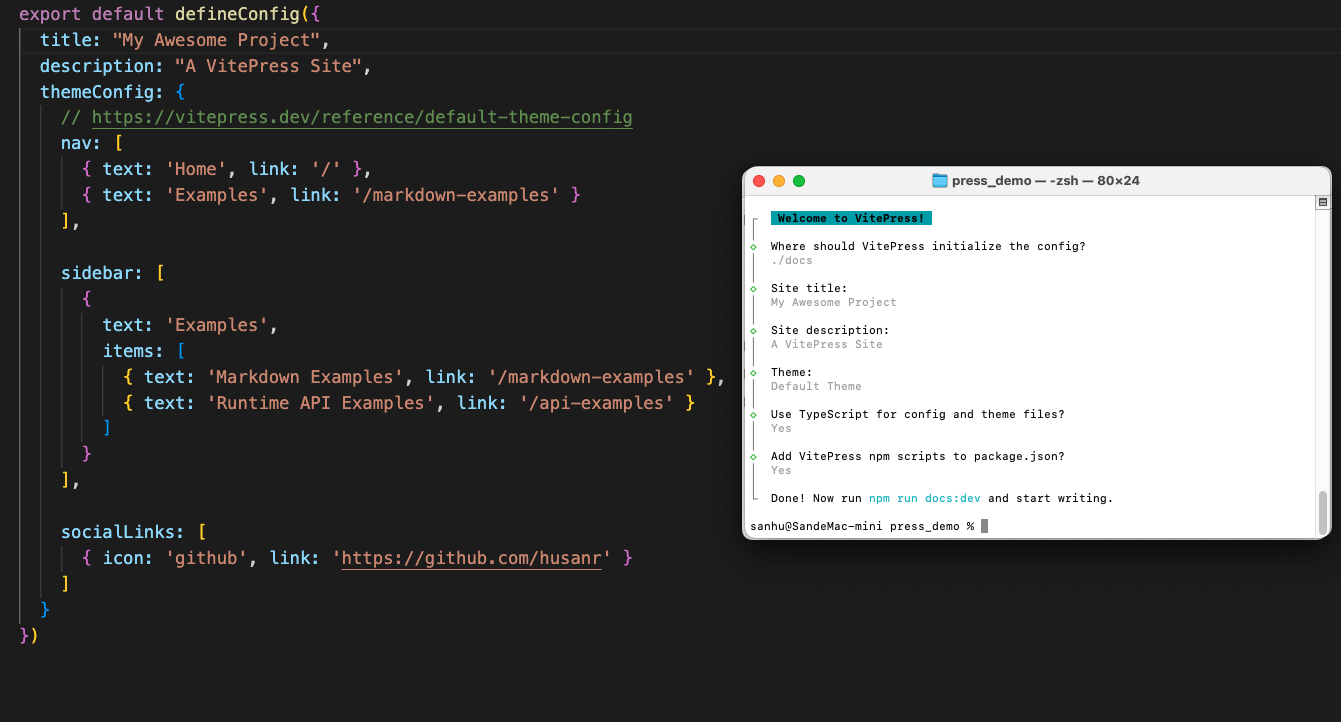Minimize the terminal with the yellow button

tap(779, 181)
